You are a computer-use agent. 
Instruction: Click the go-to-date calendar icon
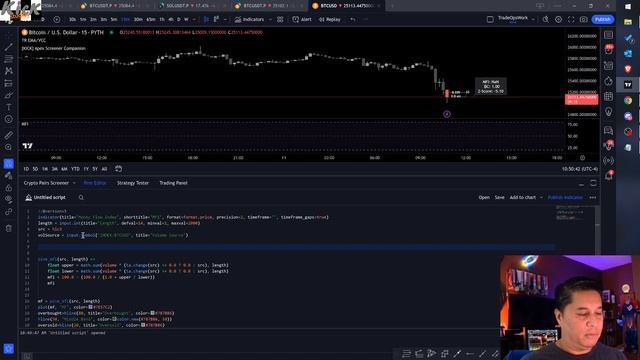118,169
